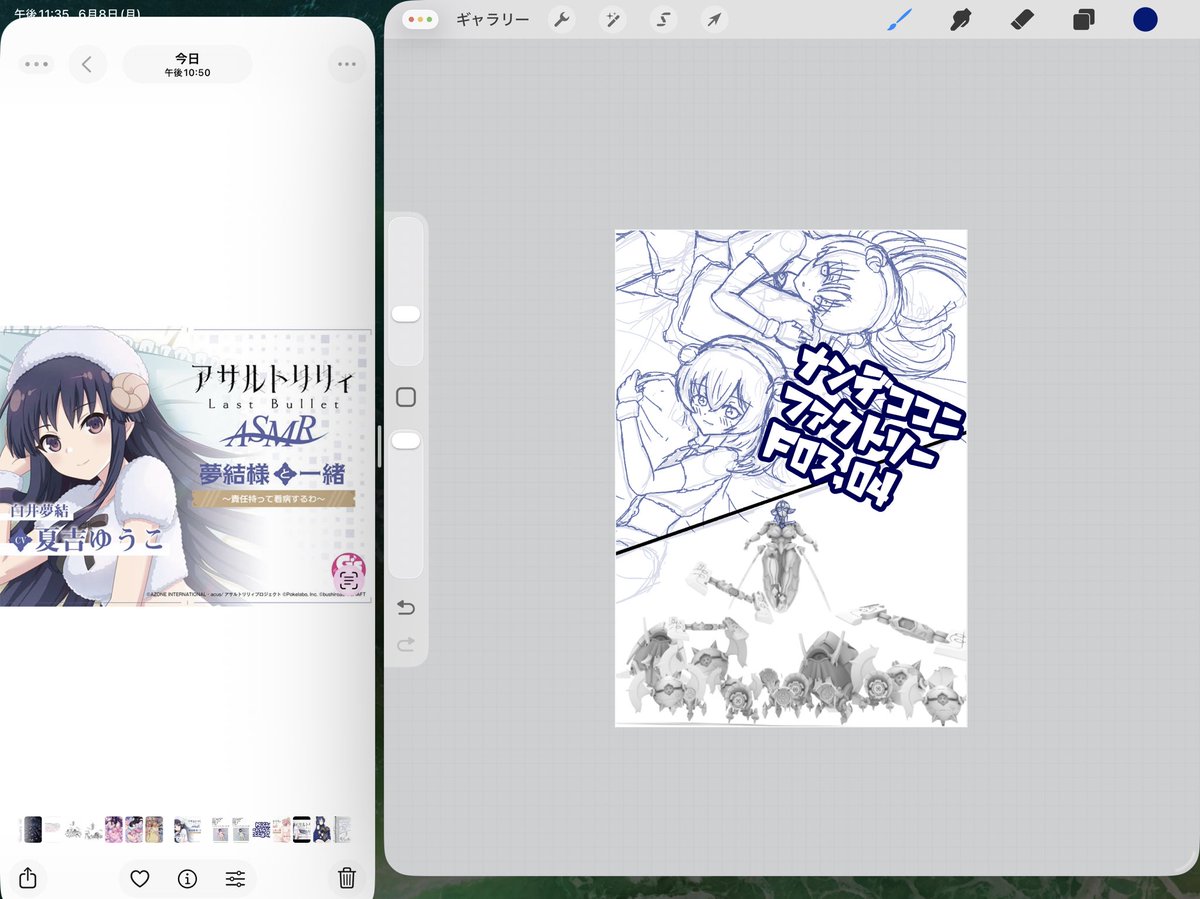Open Photos window multitasking dots
This screenshot has width=1200, height=899.
point(37,64)
